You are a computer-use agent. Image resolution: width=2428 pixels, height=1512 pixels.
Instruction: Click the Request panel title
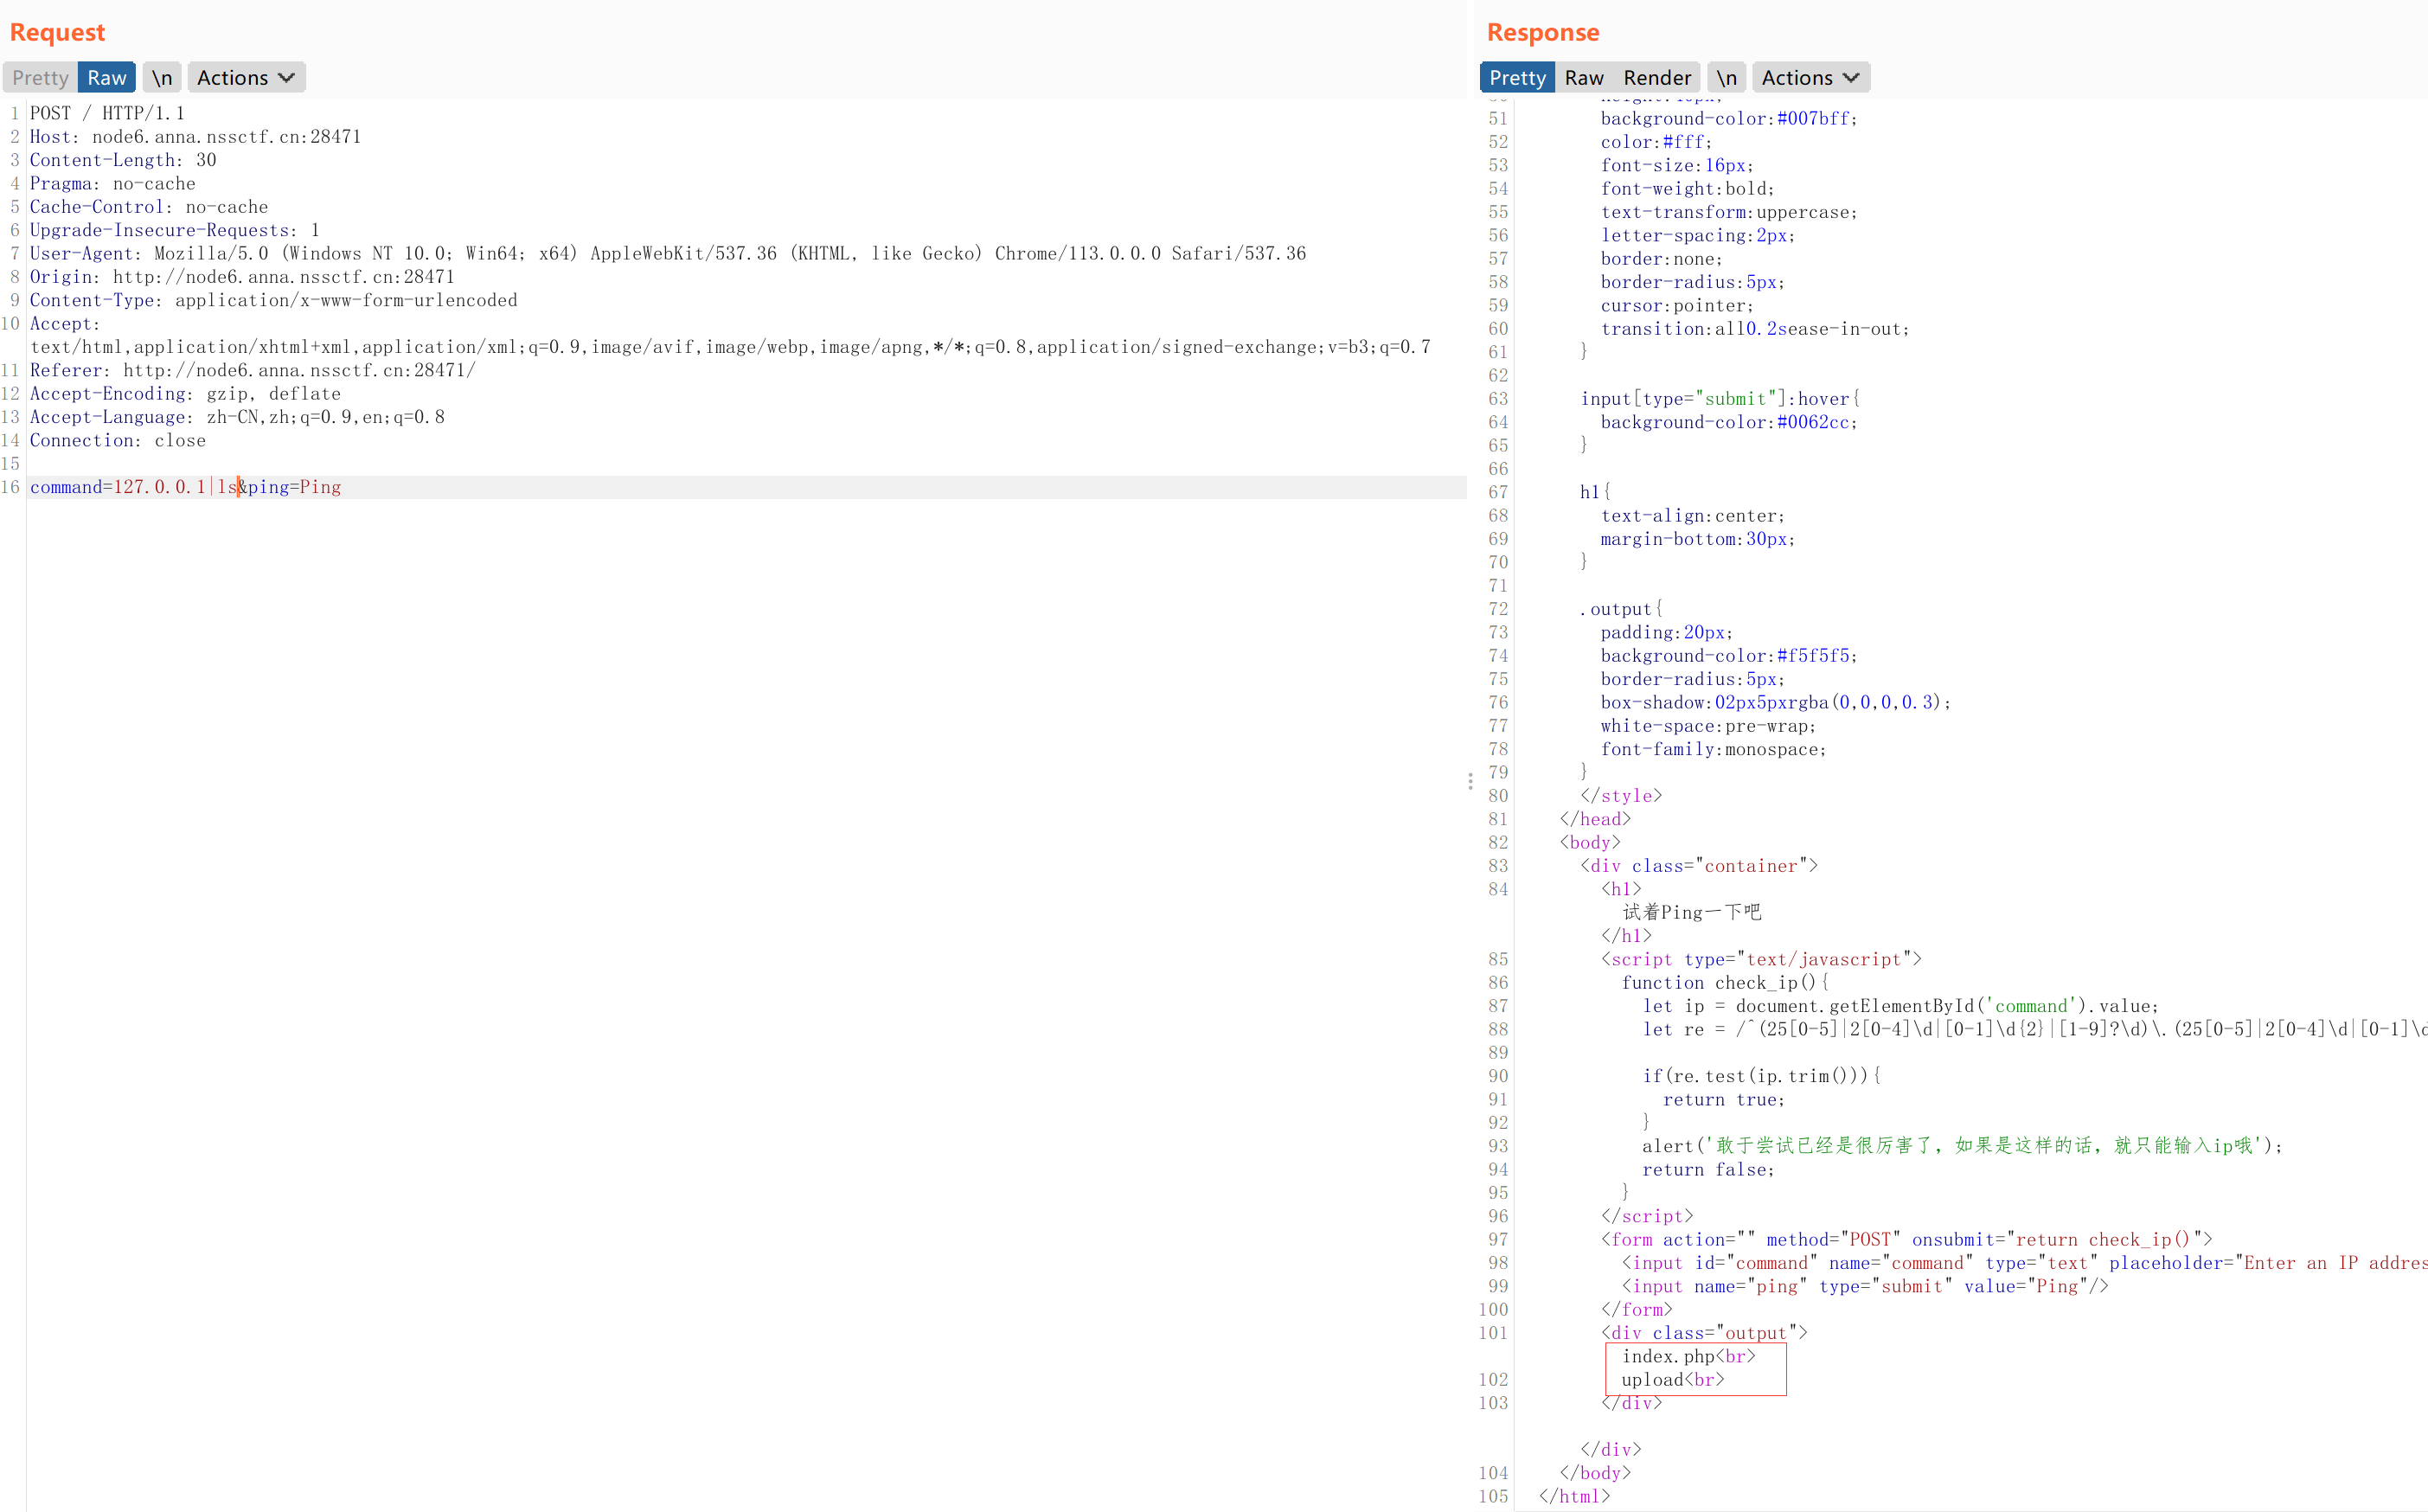pos(57,32)
